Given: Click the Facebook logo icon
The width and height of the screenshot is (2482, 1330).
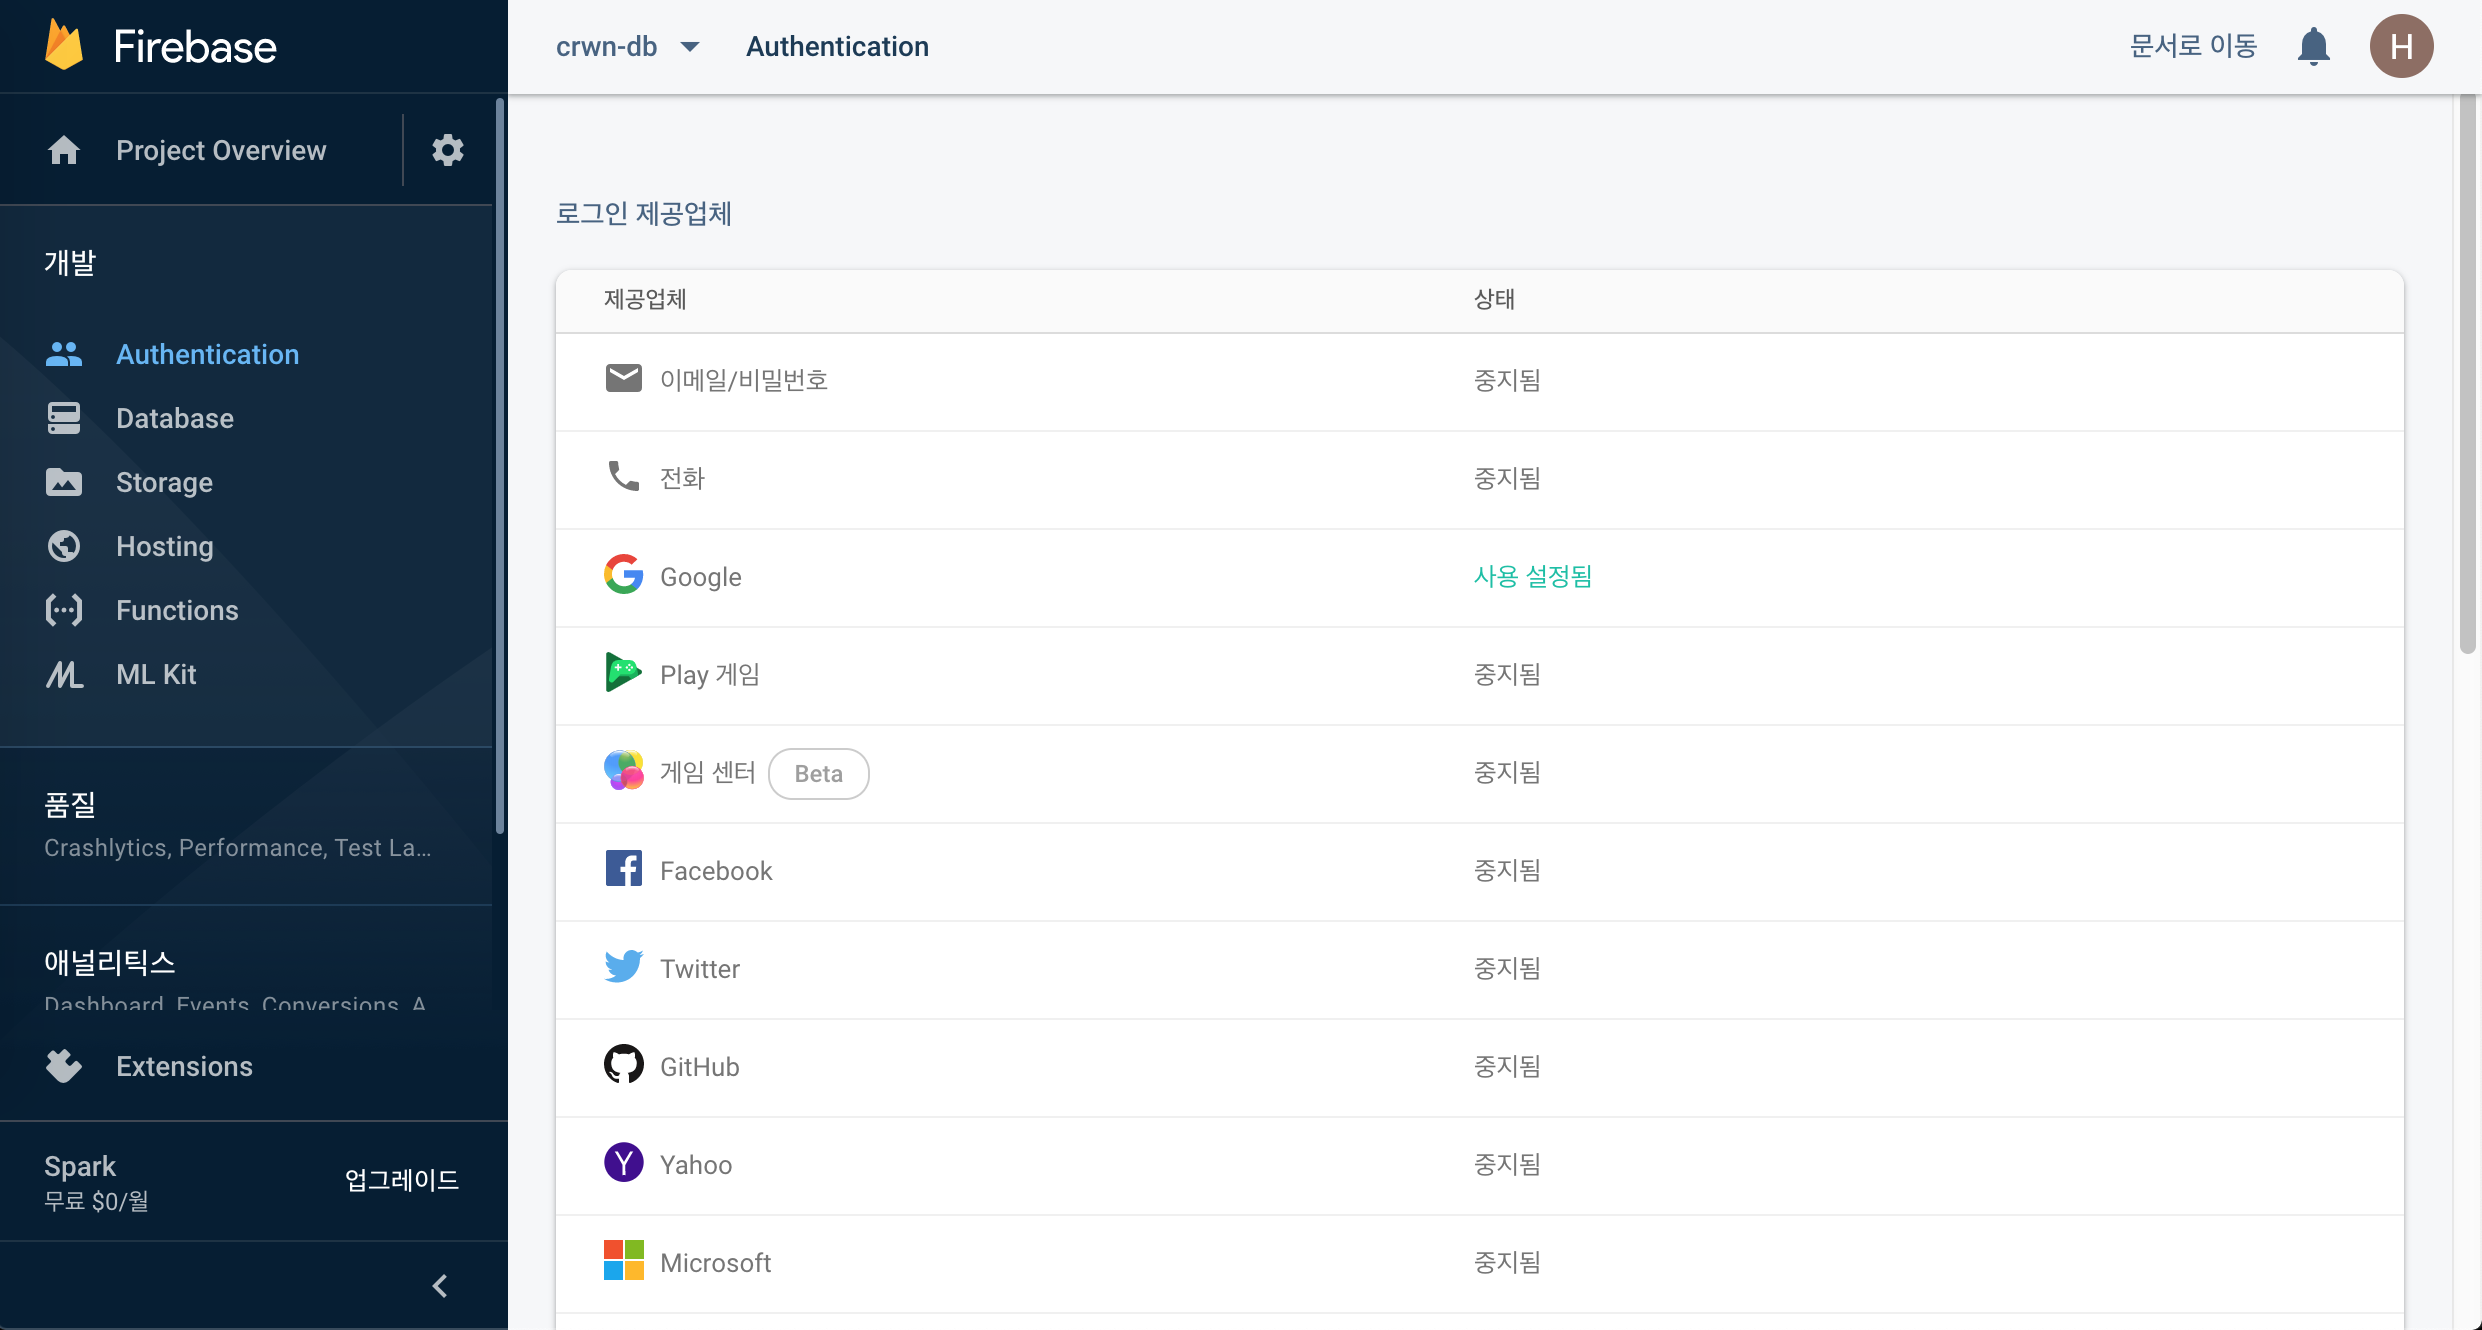Looking at the screenshot, I should pyautogui.click(x=623, y=869).
